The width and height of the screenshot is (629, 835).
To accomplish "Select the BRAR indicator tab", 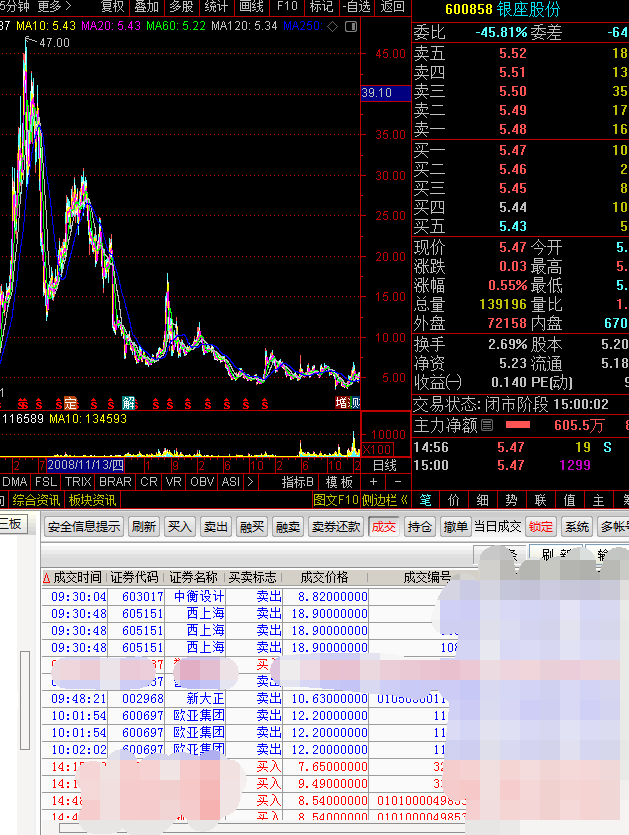I will (x=115, y=482).
